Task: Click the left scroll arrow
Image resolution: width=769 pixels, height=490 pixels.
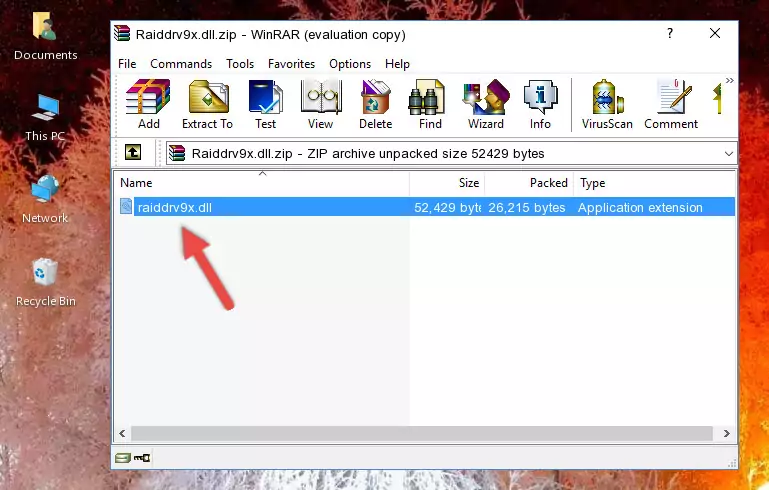Action: (x=123, y=433)
